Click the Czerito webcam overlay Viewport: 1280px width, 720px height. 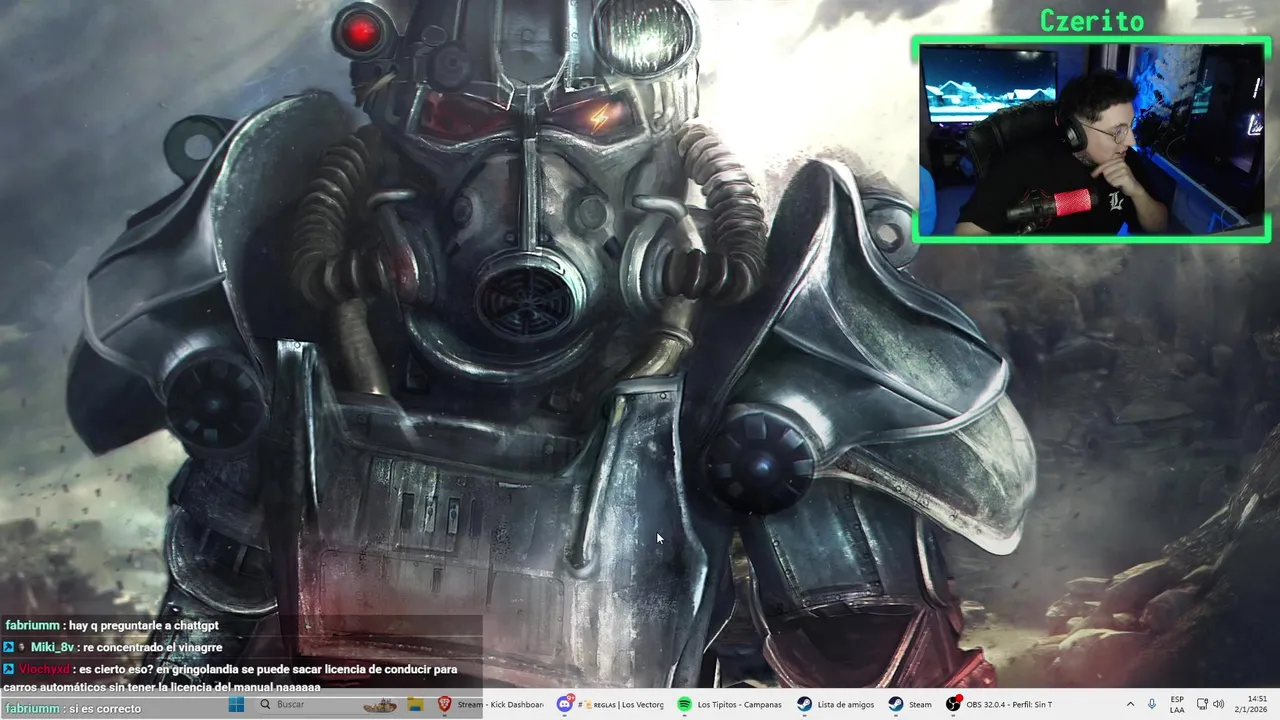coord(1091,139)
